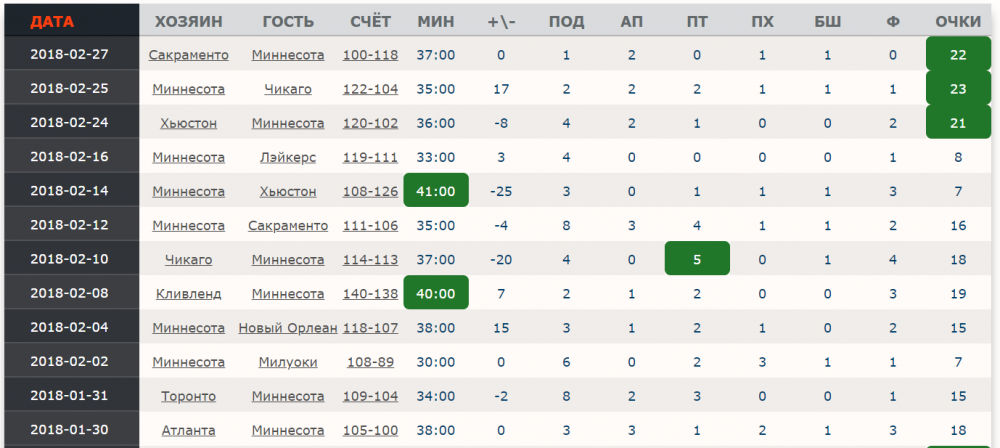This screenshot has height=448, width=1000.
Task: Open the Атланта team link
Action: 188,430
